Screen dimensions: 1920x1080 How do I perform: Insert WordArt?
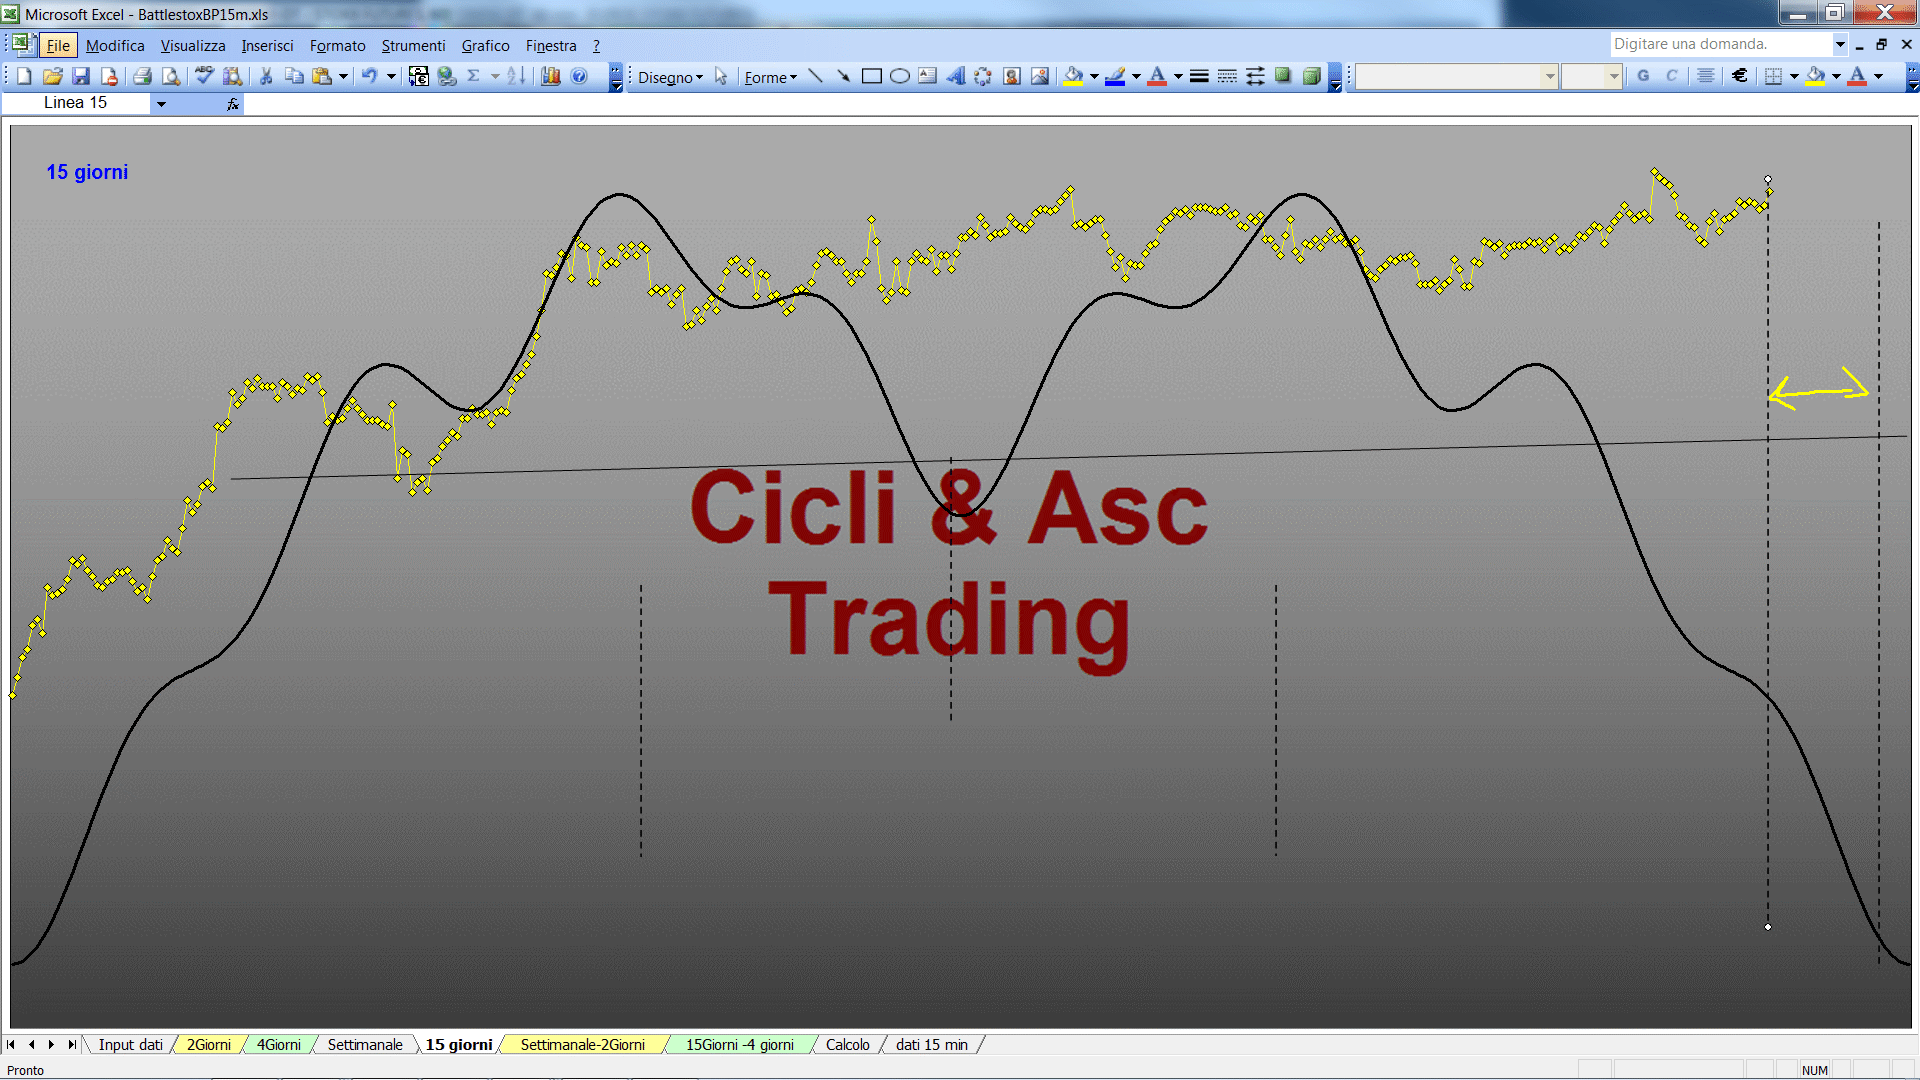(x=956, y=76)
